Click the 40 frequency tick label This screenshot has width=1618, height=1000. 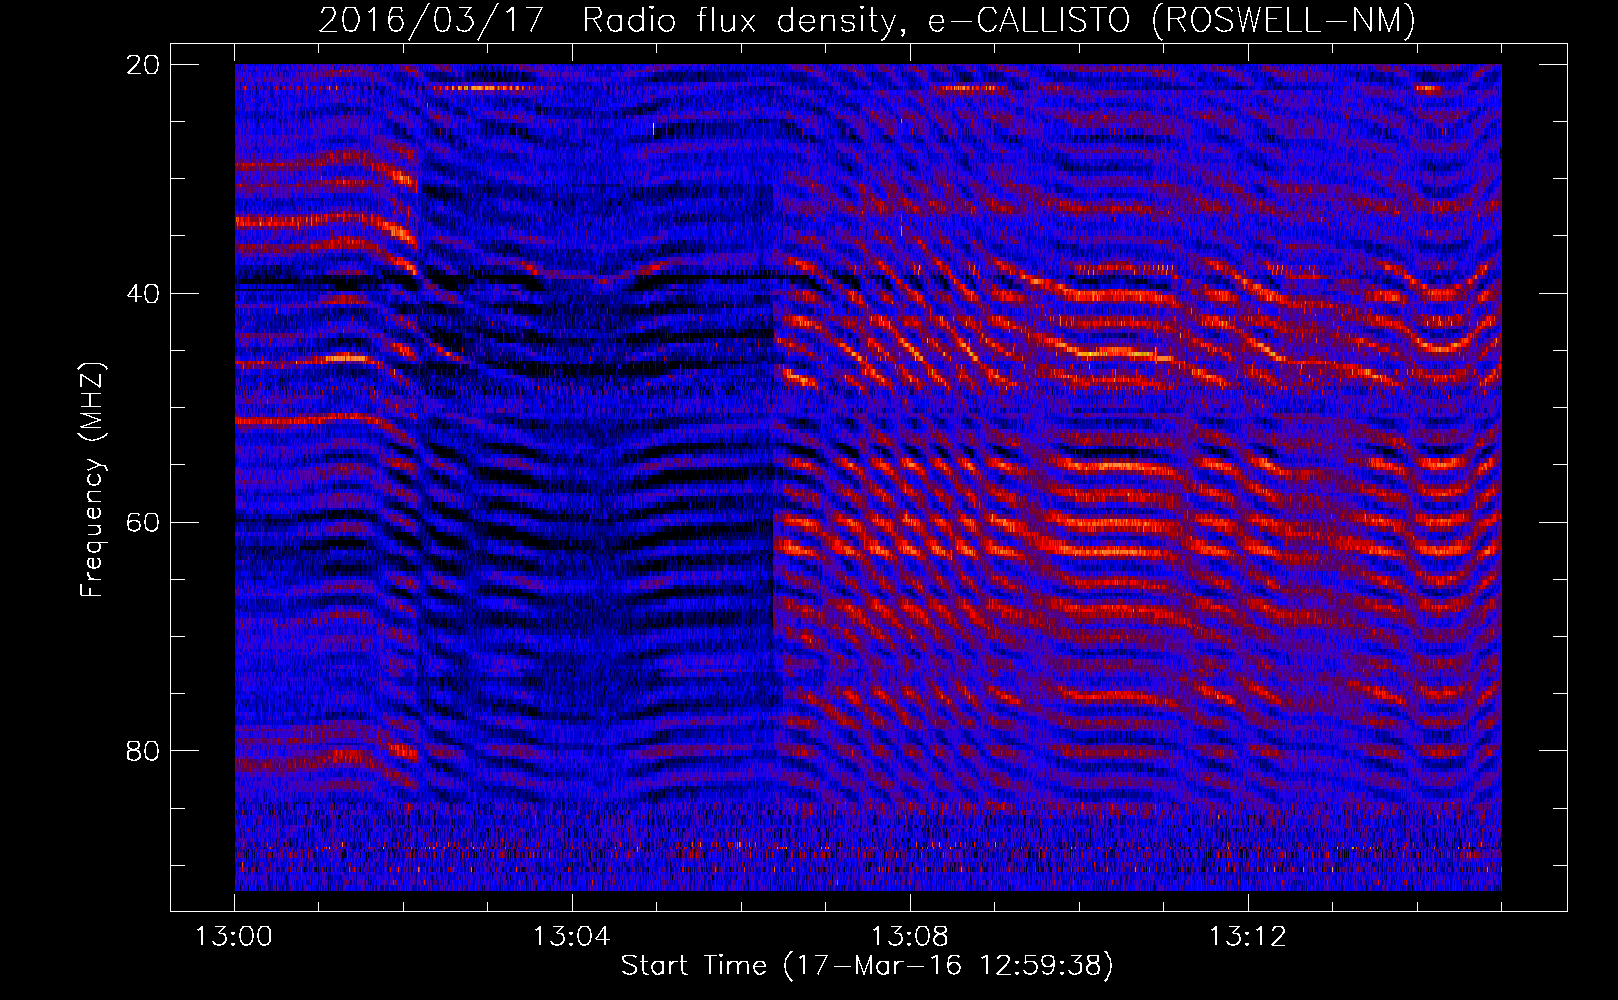144,294
